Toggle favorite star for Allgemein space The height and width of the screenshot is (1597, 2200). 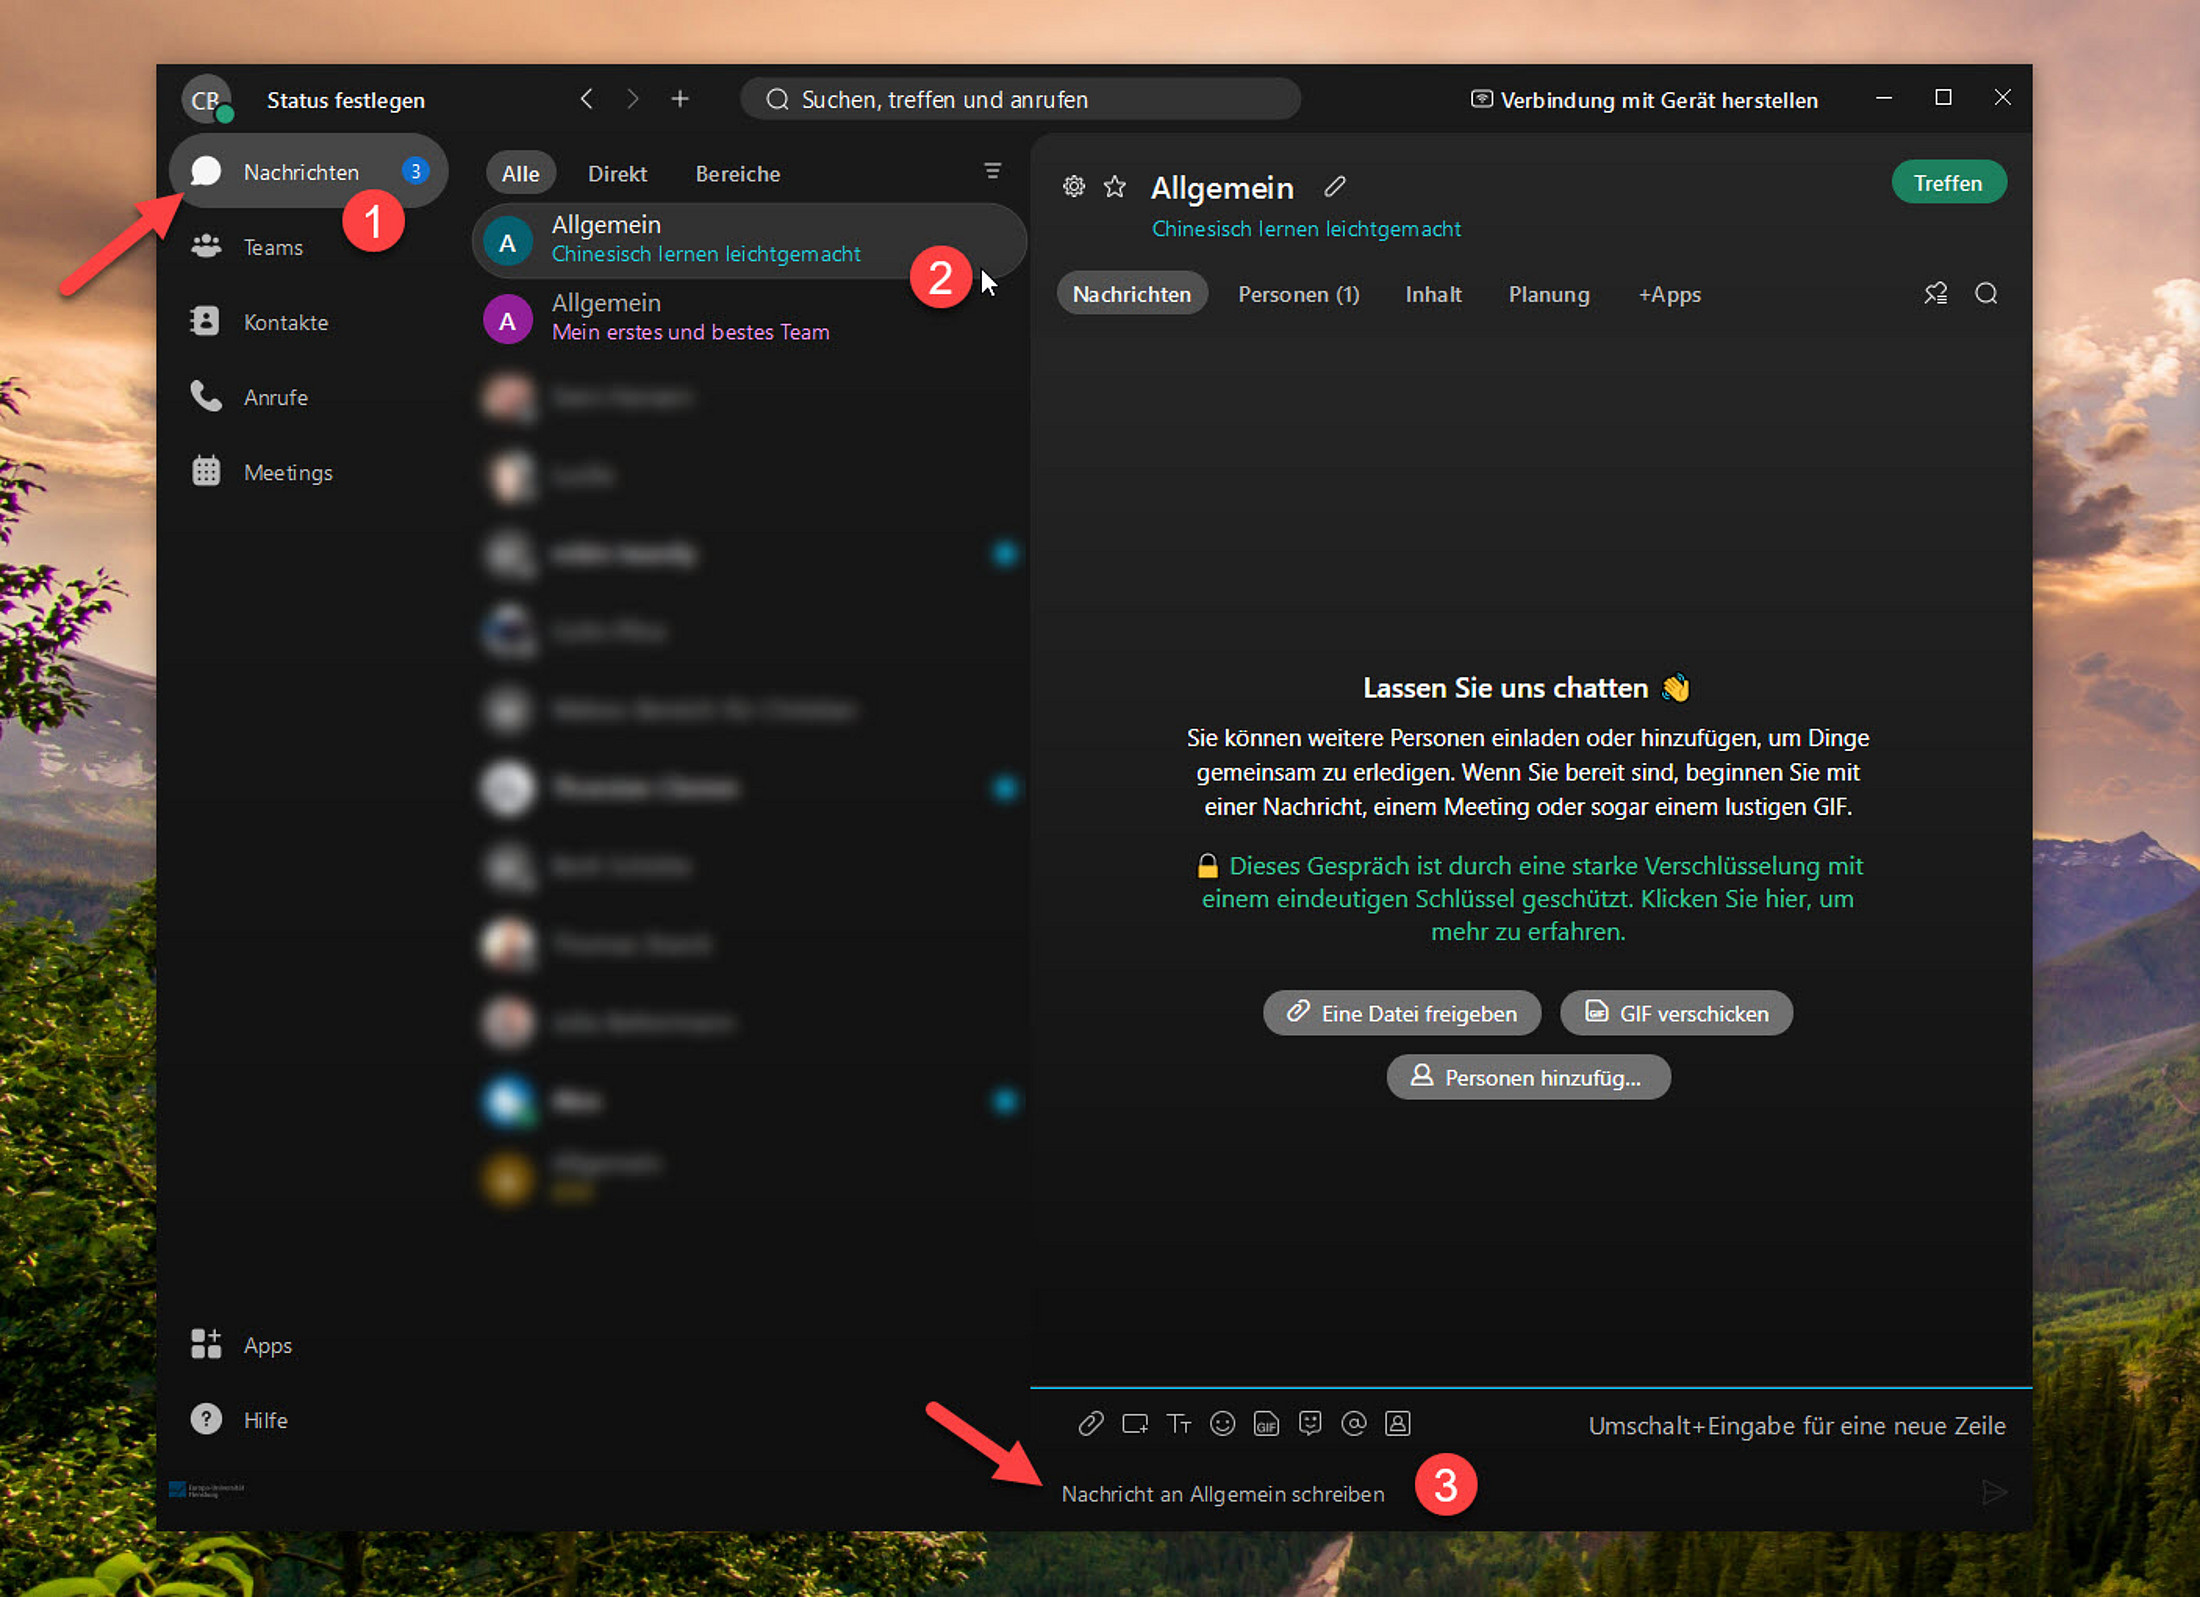(1115, 187)
